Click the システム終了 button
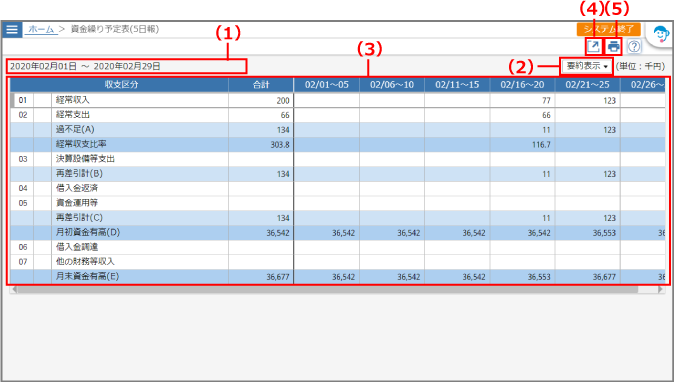Image resolution: width=674 pixels, height=382 pixels. click(609, 29)
